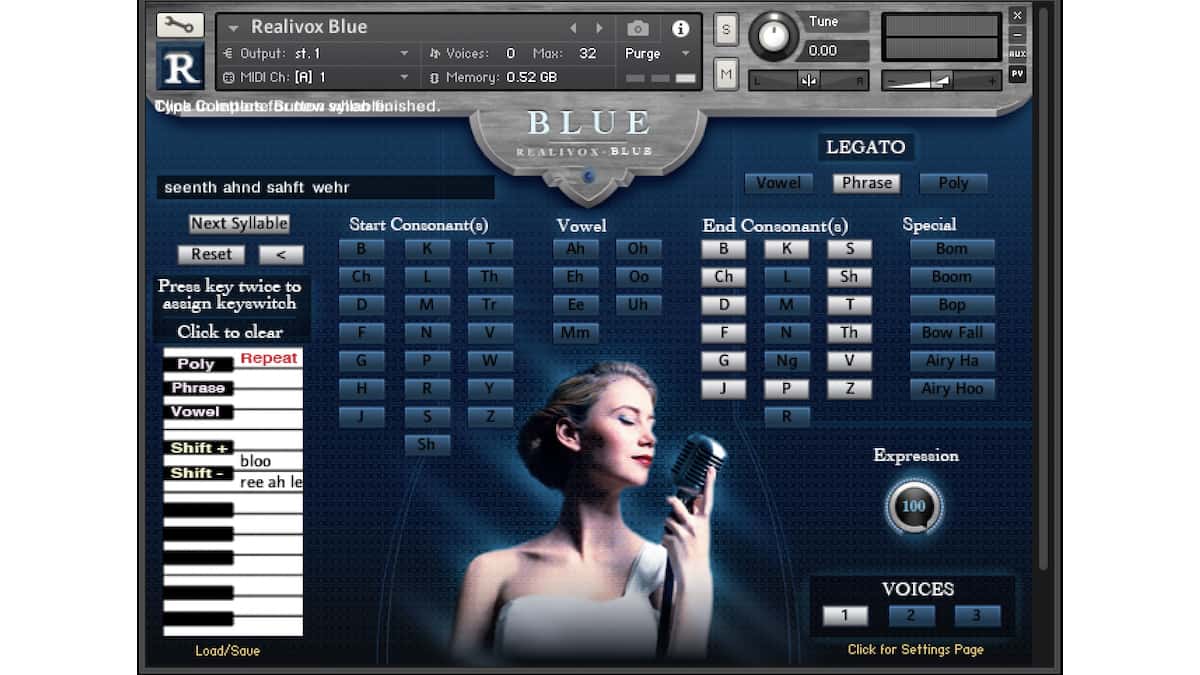Mute the instrument with the M button

tap(726, 73)
